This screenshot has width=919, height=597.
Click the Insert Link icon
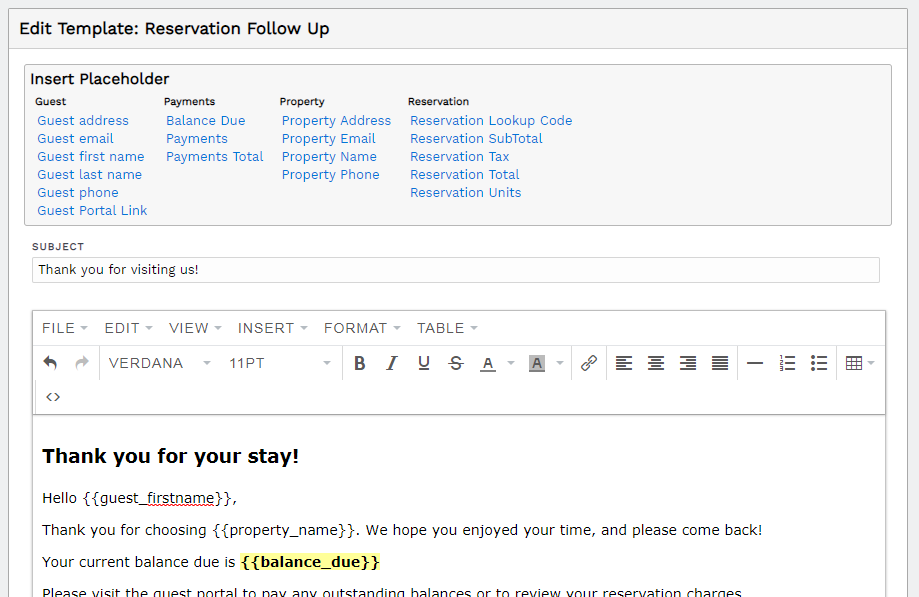[588, 363]
